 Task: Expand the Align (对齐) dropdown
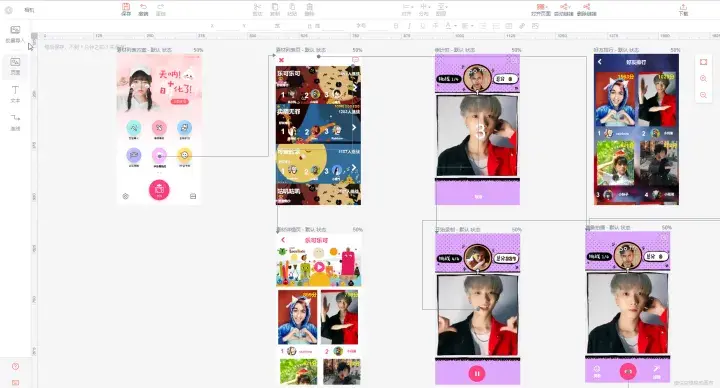coord(407,9)
